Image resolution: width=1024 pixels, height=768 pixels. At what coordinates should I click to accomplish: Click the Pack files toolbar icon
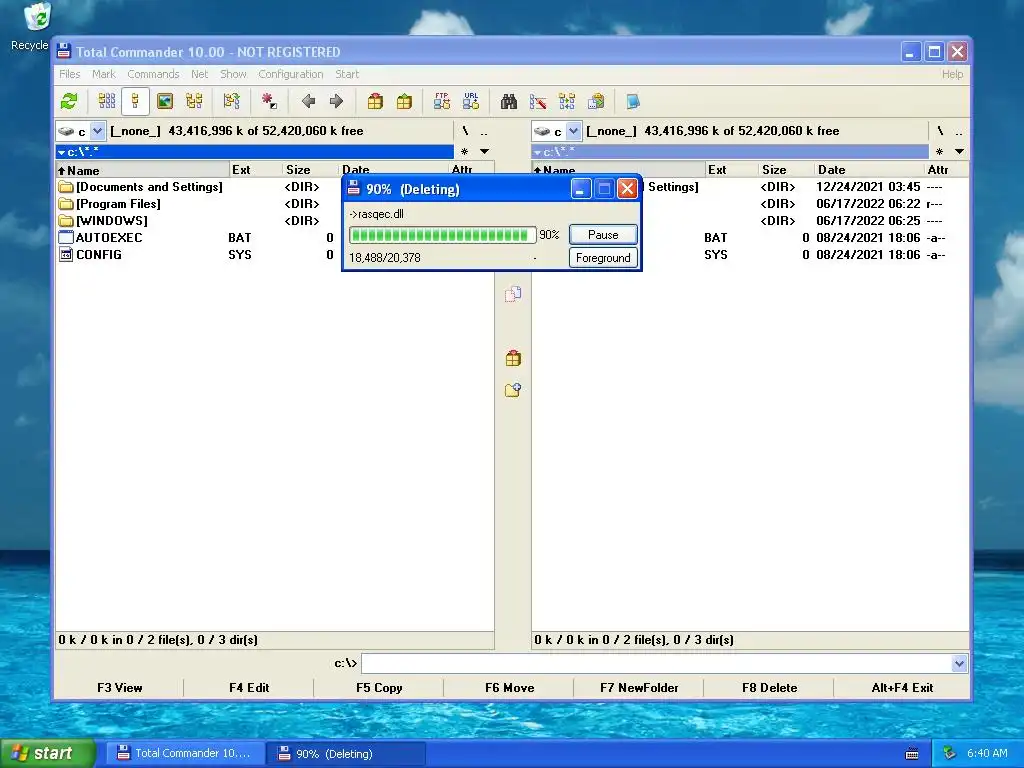pyautogui.click(x=375, y=101)
